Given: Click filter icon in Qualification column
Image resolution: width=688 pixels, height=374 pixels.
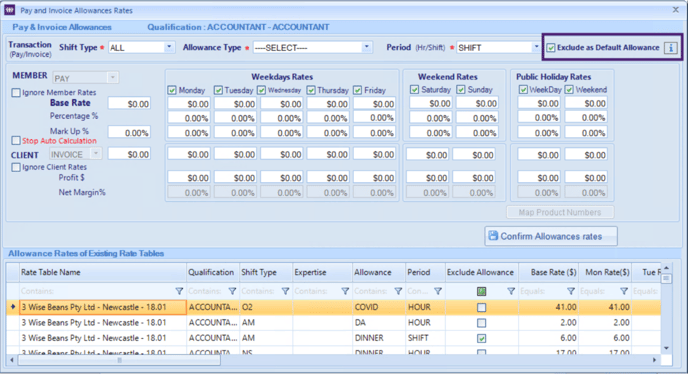Looking at the screenshot, I should coord(232,291).
